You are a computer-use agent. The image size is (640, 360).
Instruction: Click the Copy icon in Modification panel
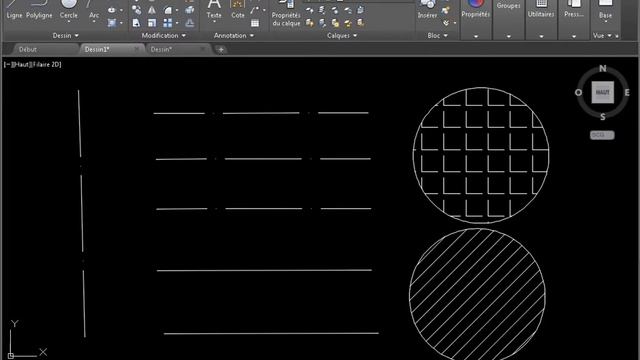pyautogui.click(x=136, y=10)
